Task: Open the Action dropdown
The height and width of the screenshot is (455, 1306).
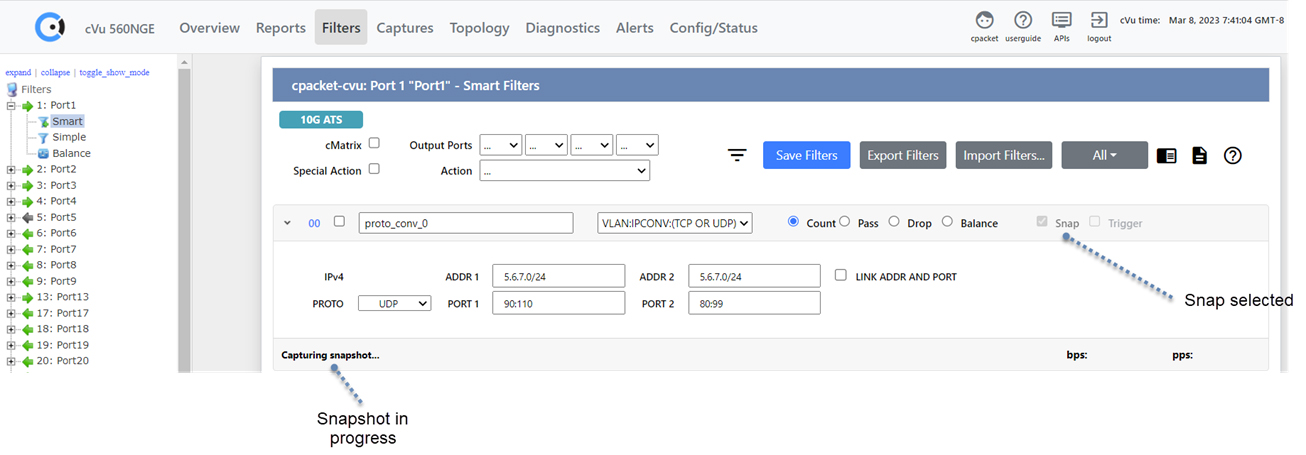Action: coord(565,171)
